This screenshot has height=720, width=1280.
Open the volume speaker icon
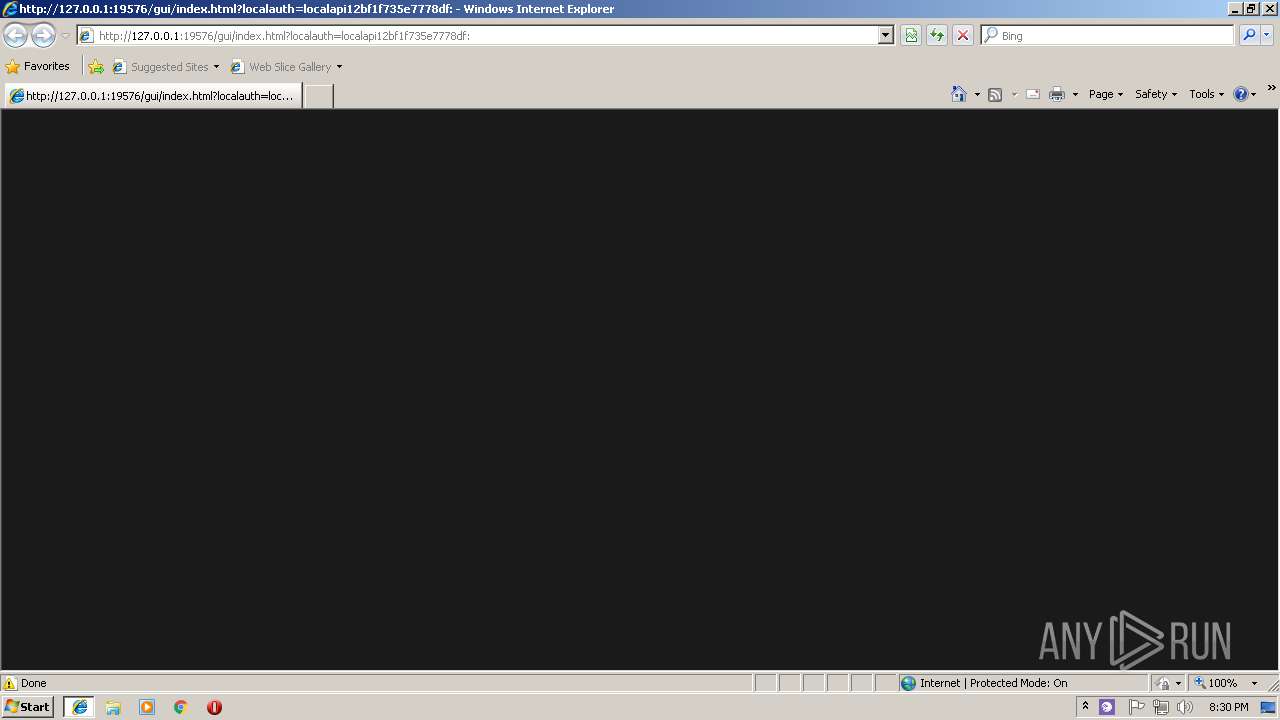click(x=1185, y=707)
